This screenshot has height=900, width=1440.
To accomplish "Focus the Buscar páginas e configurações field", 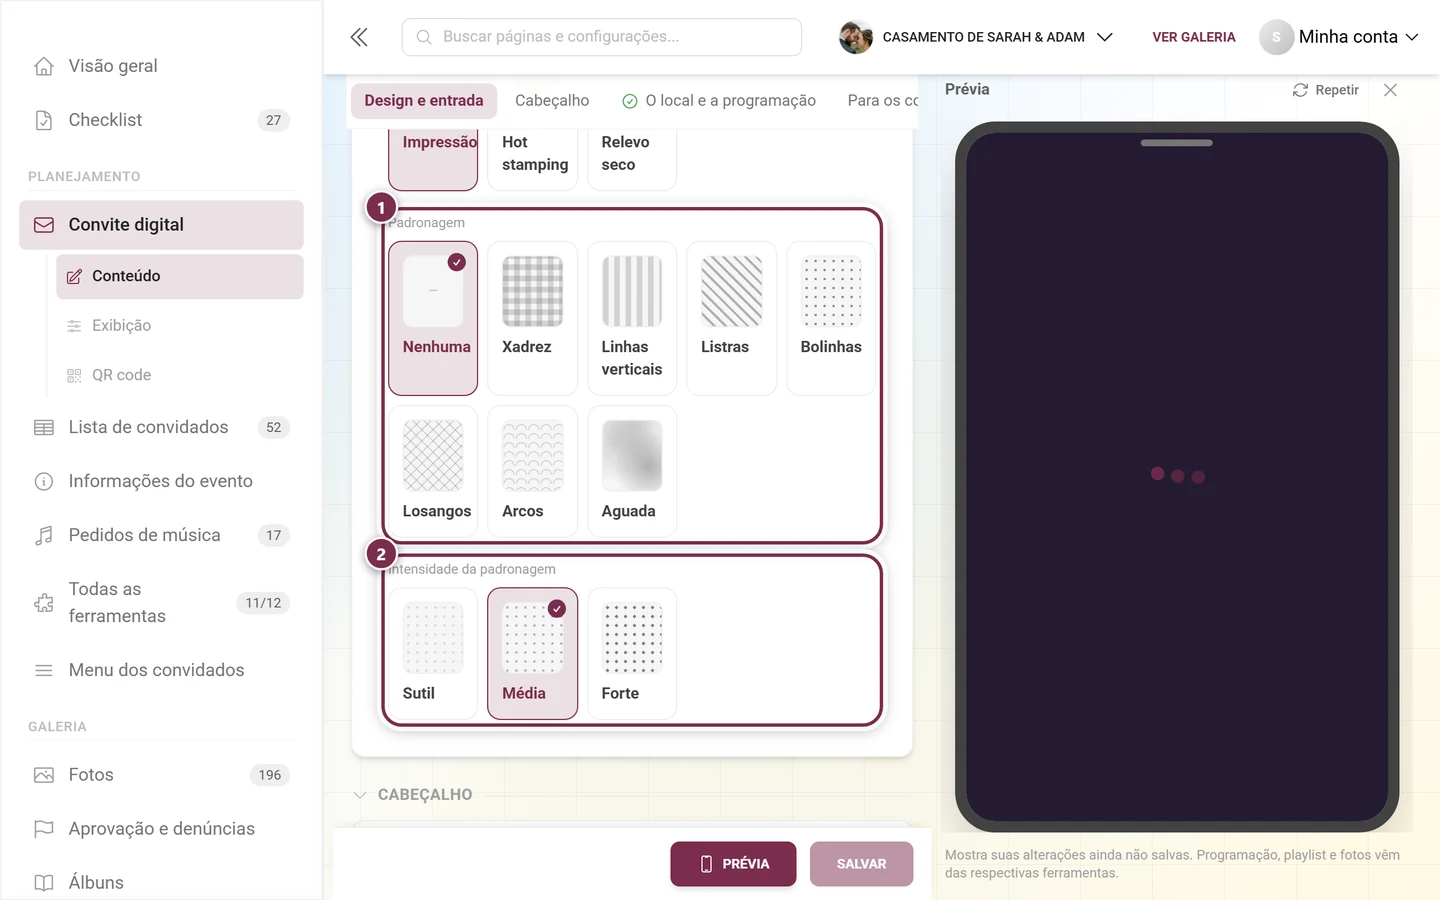I will 602,37.
